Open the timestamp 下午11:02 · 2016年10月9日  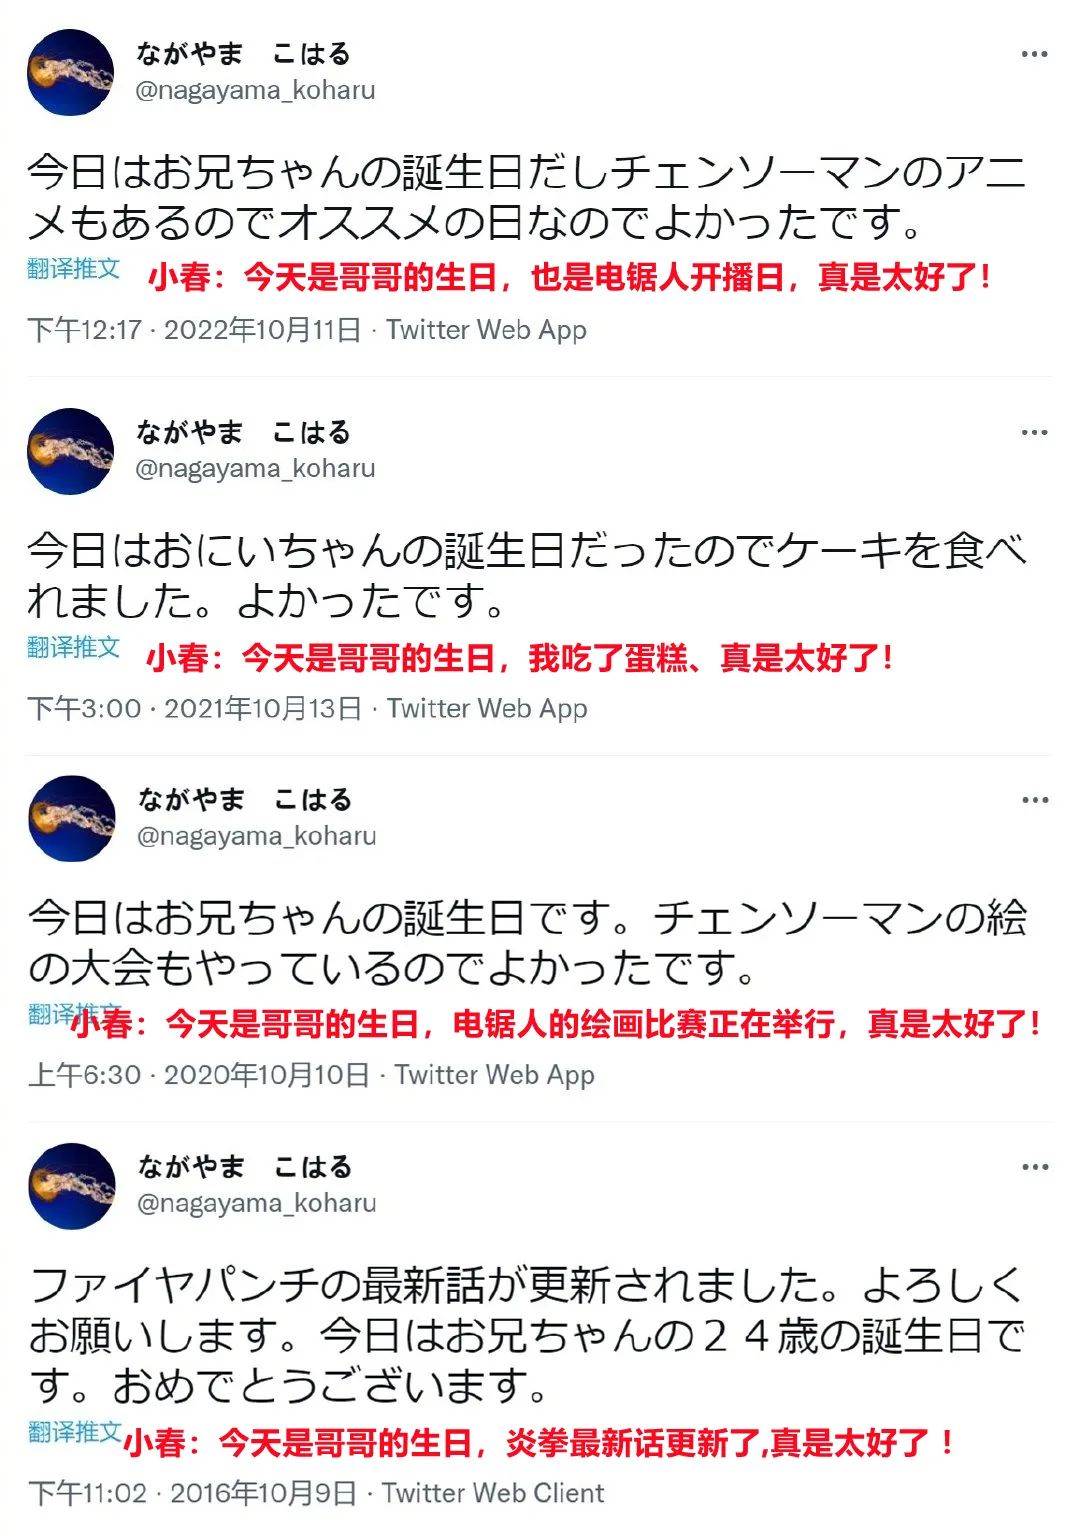tap(192, 1493)
